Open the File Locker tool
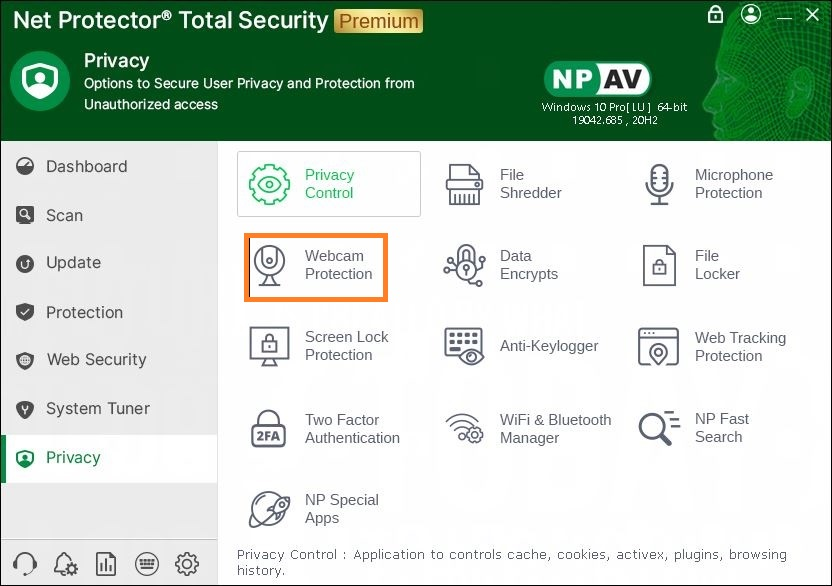Image resolution: width=832 pixels, height=586 pixels. [693, 266]
